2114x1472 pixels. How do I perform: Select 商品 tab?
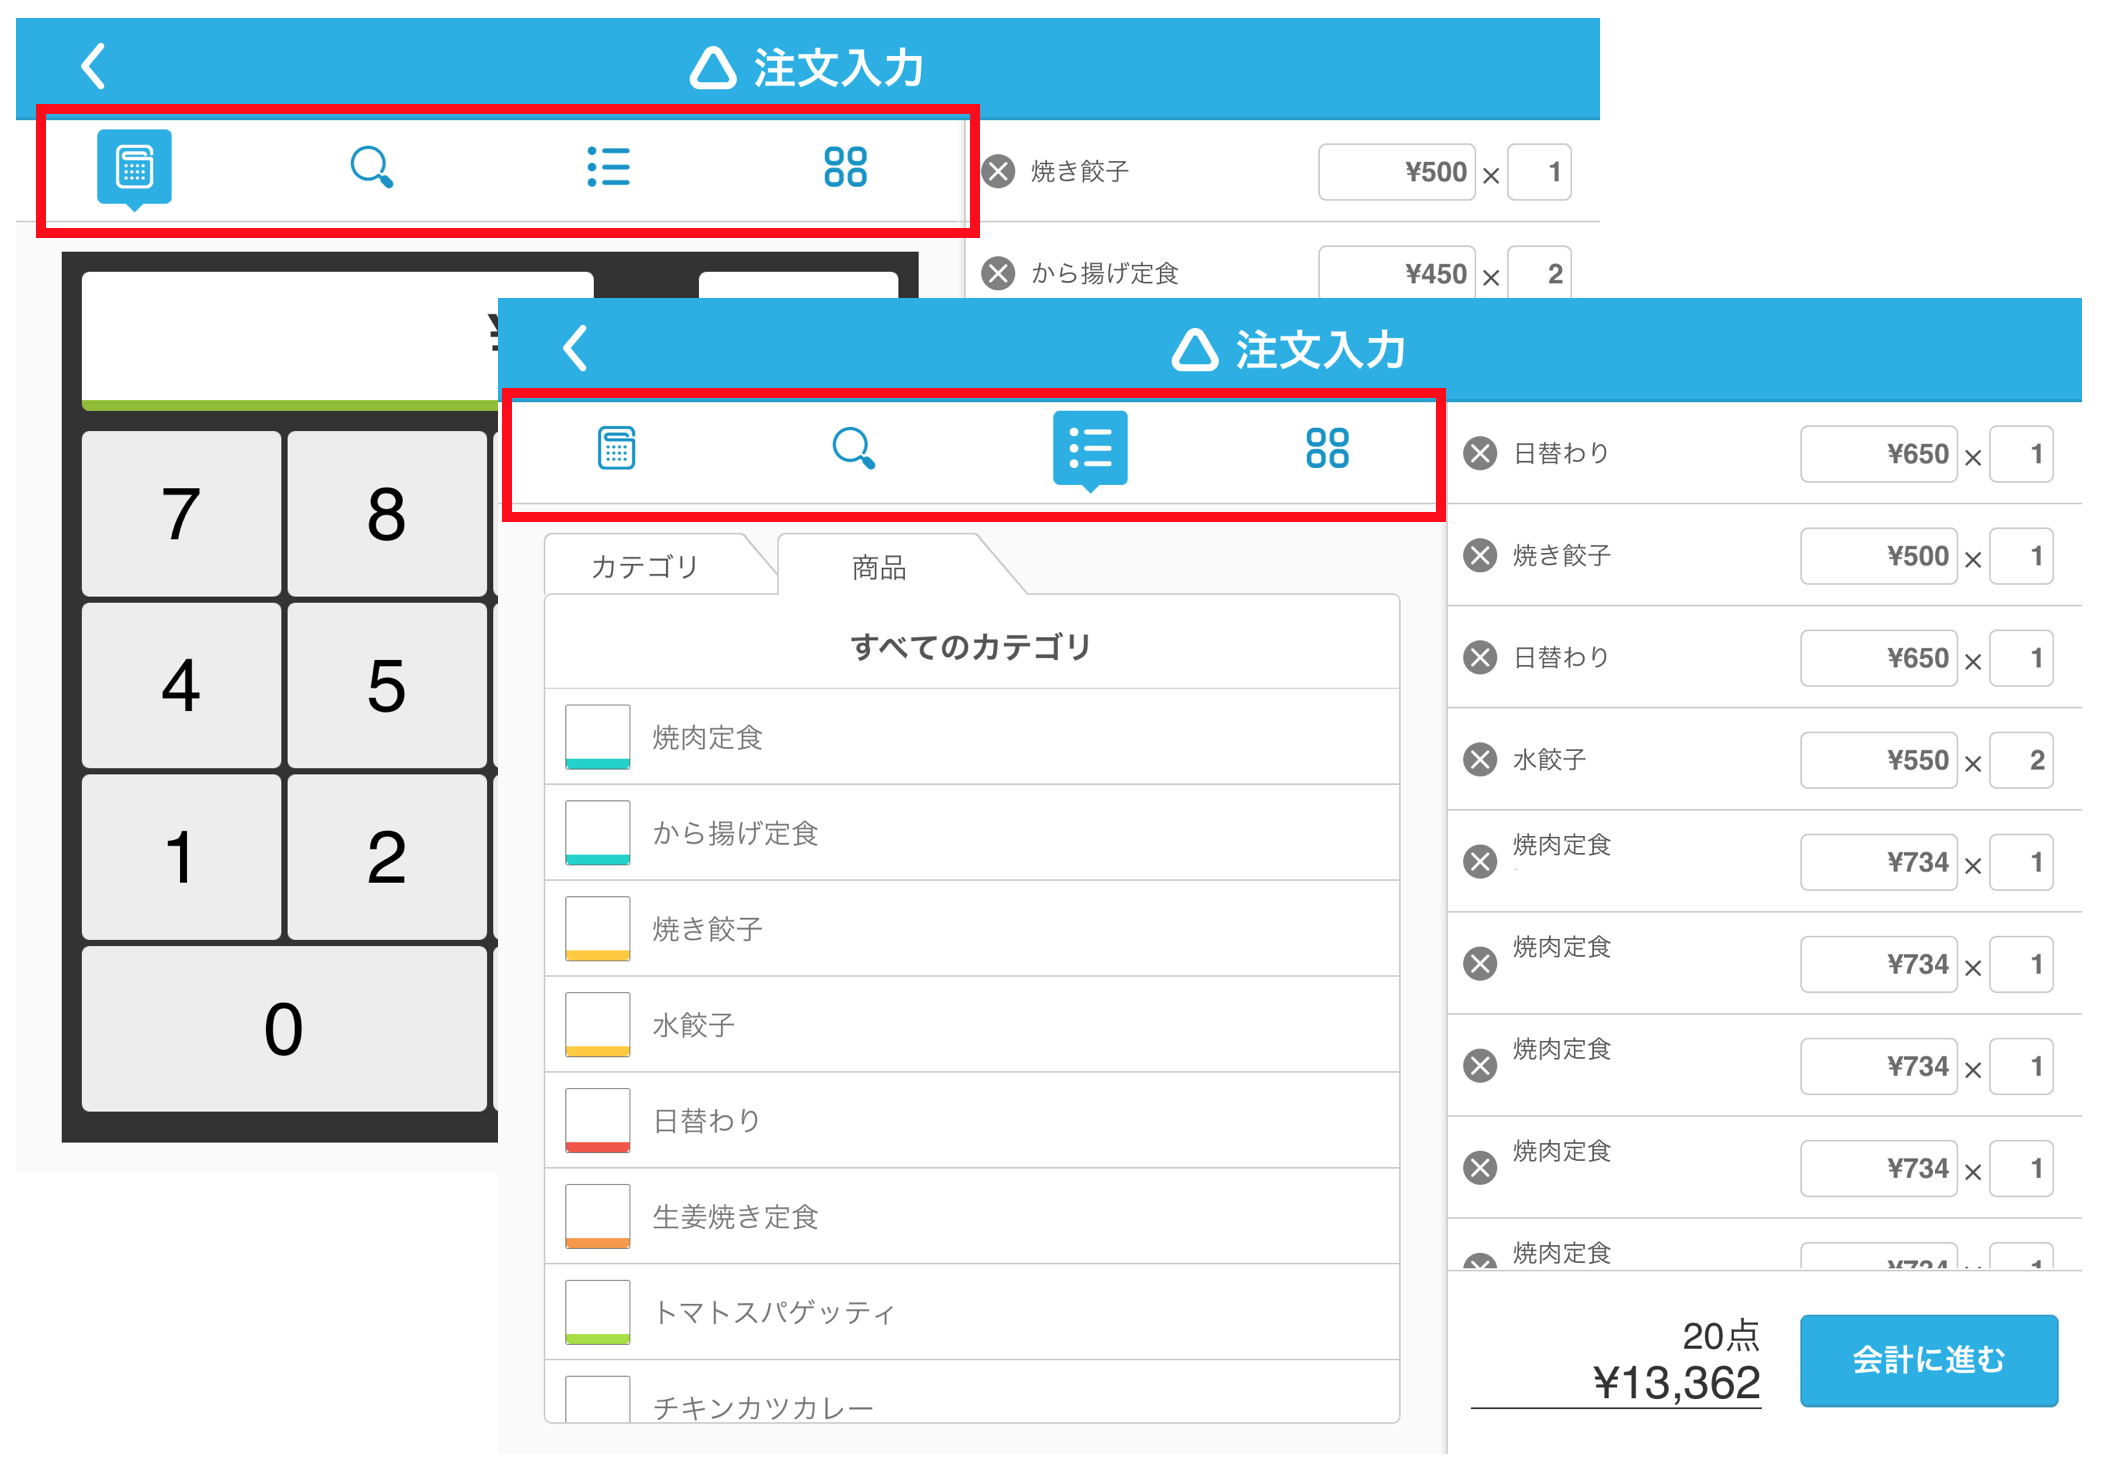[879, 567]
